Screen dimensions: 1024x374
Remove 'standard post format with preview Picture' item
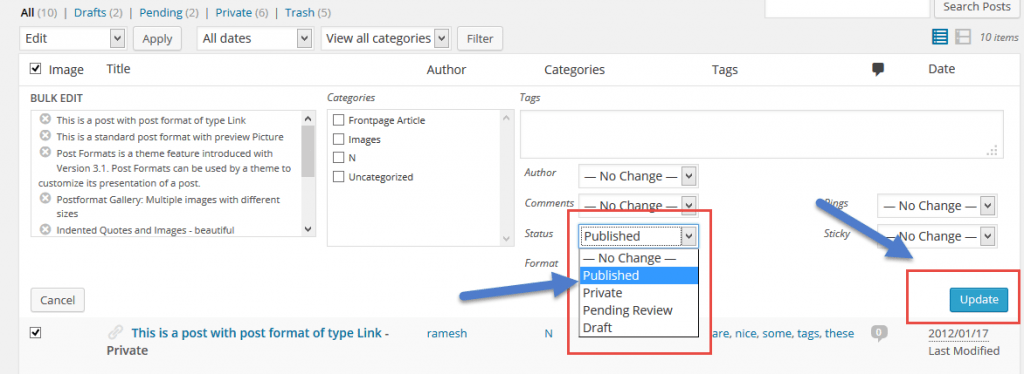[x=45, y=136]
